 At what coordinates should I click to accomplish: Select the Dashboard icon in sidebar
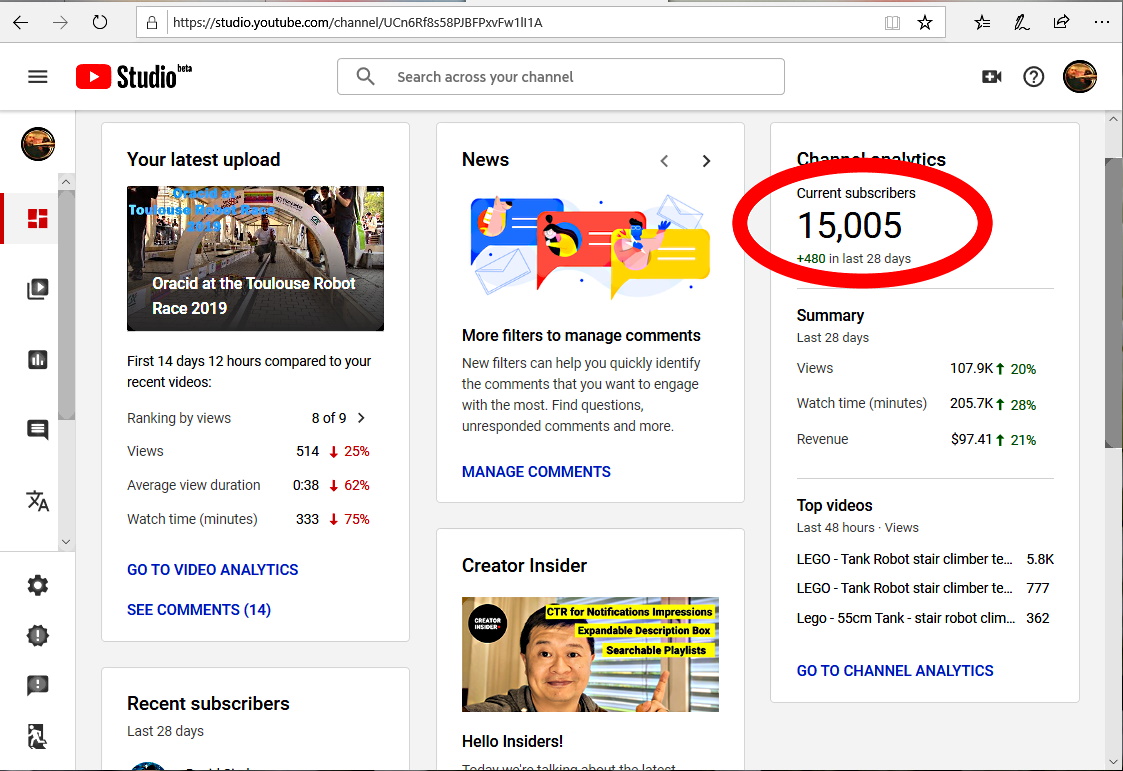click(37, 218)
